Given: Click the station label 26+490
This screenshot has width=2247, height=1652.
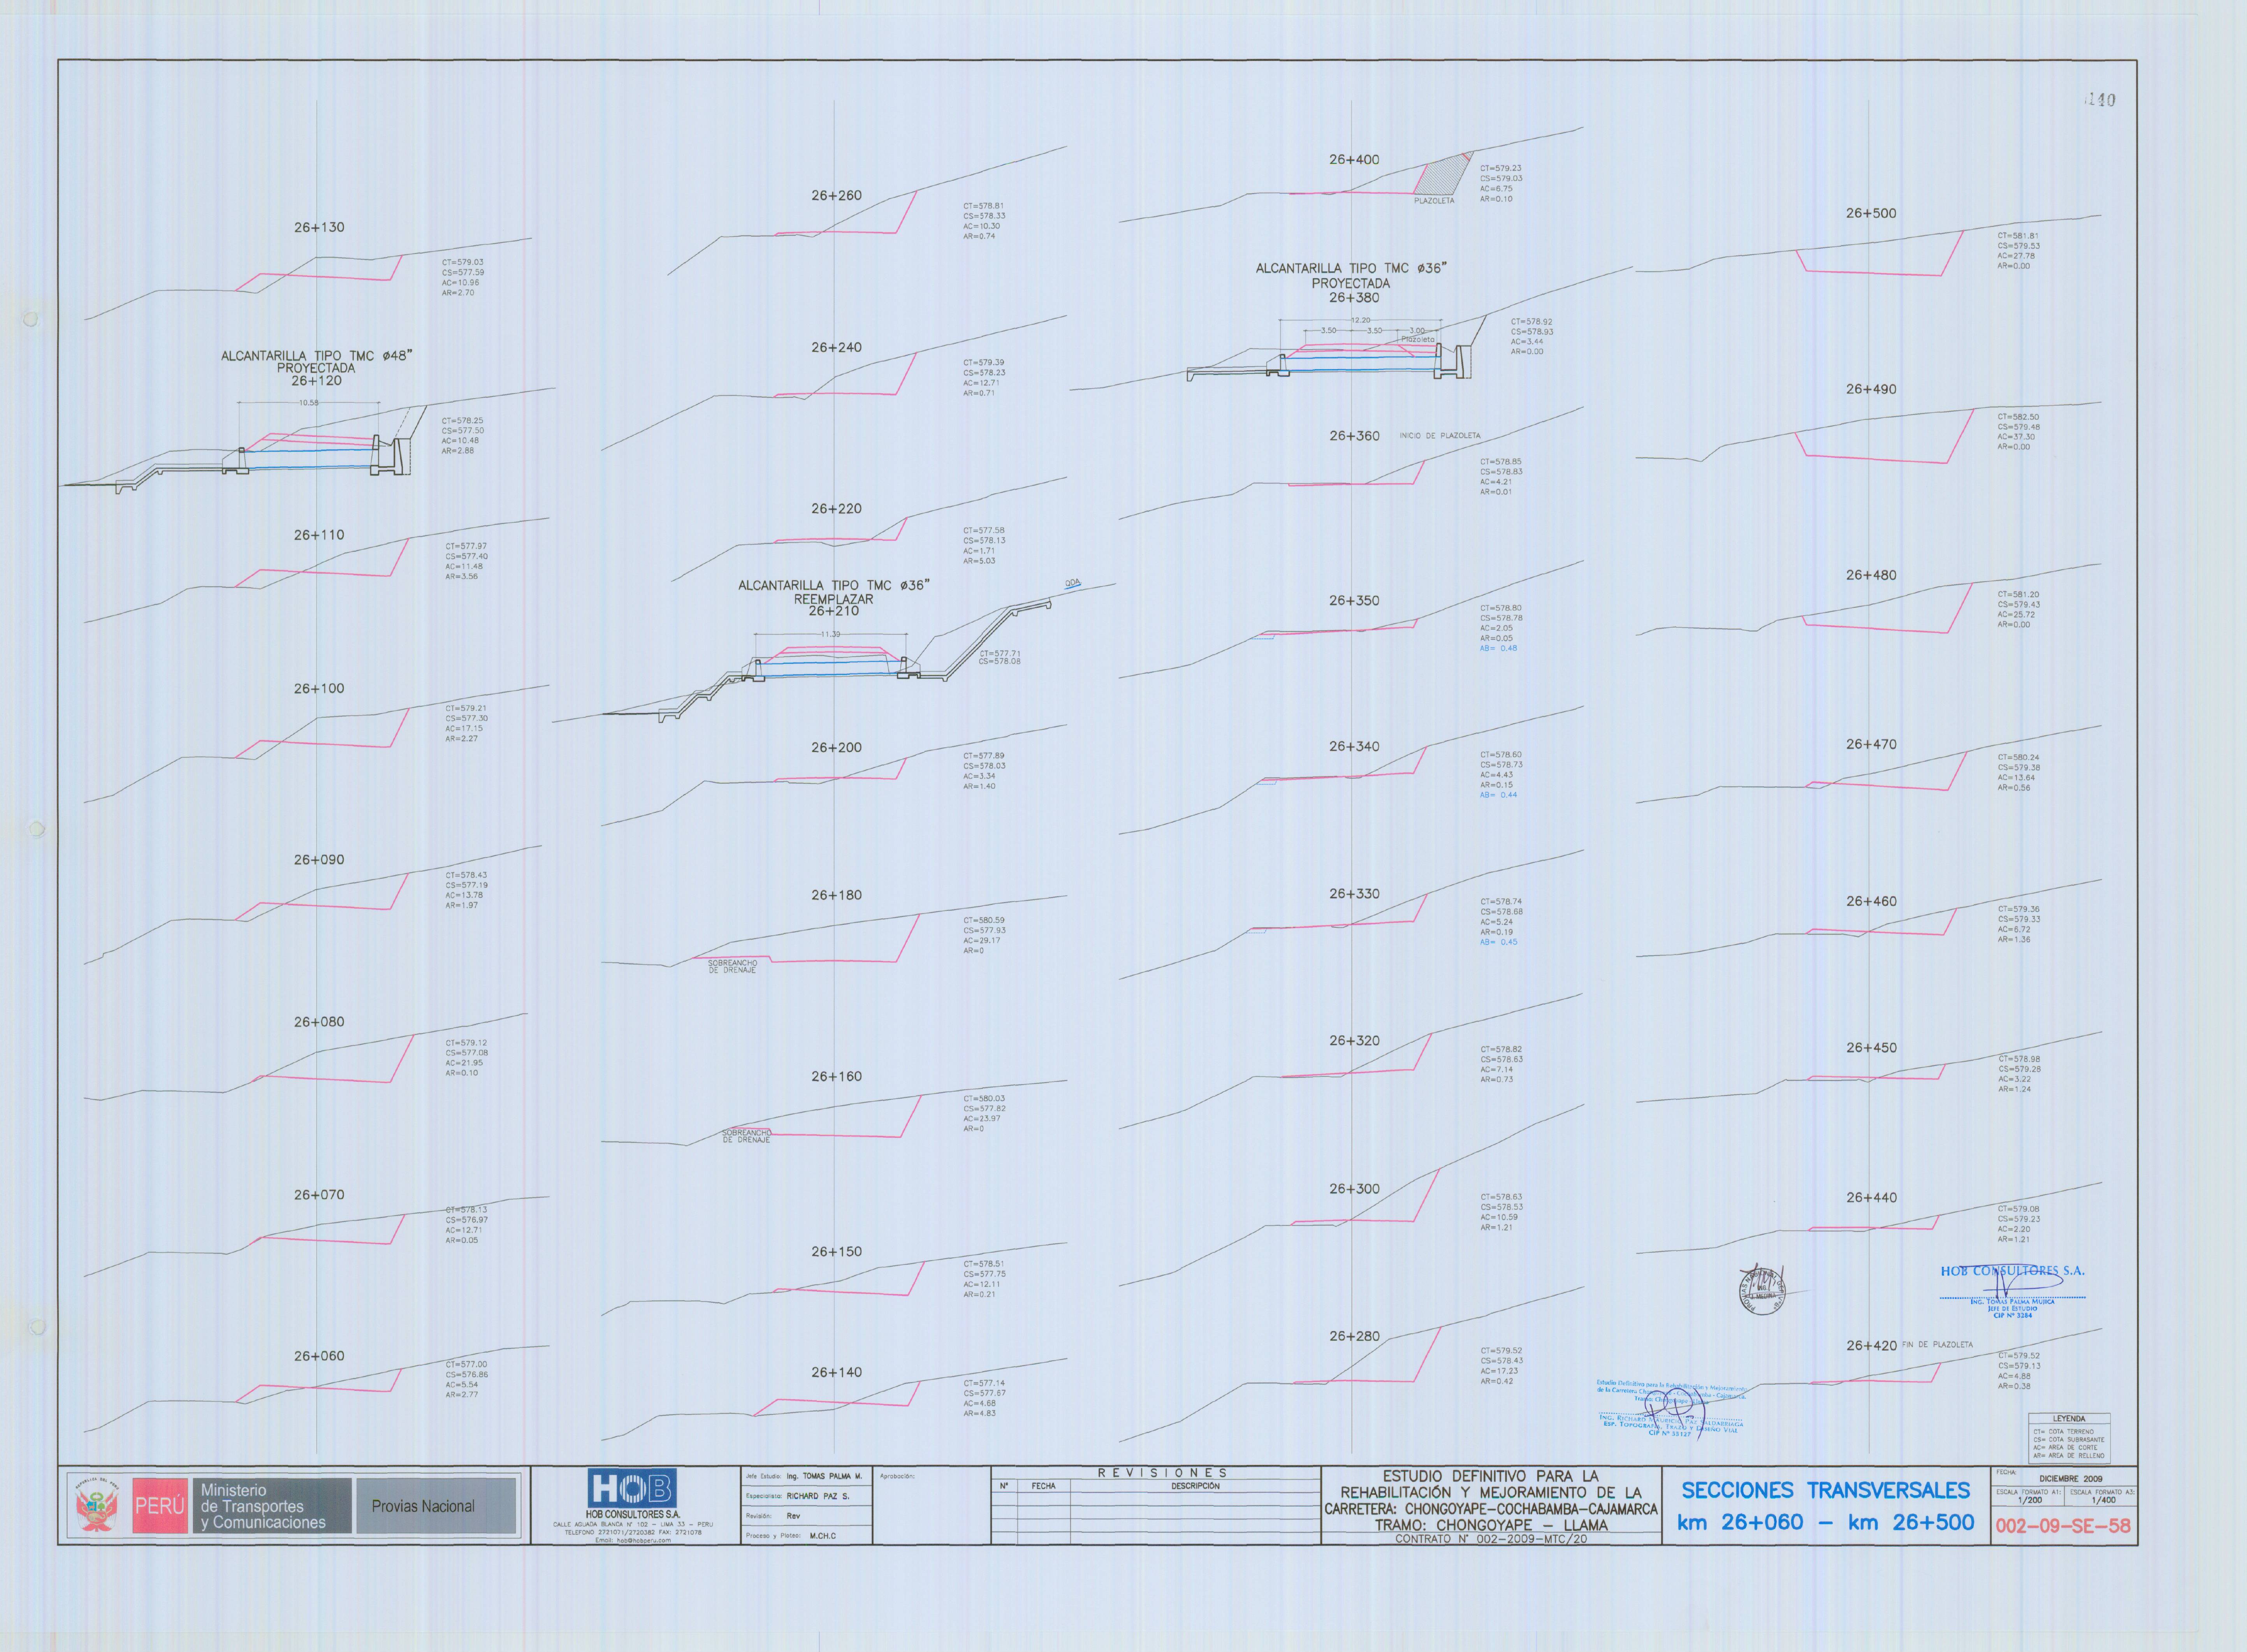Looking at the screenshot, I should click(x=1871, y=390).
